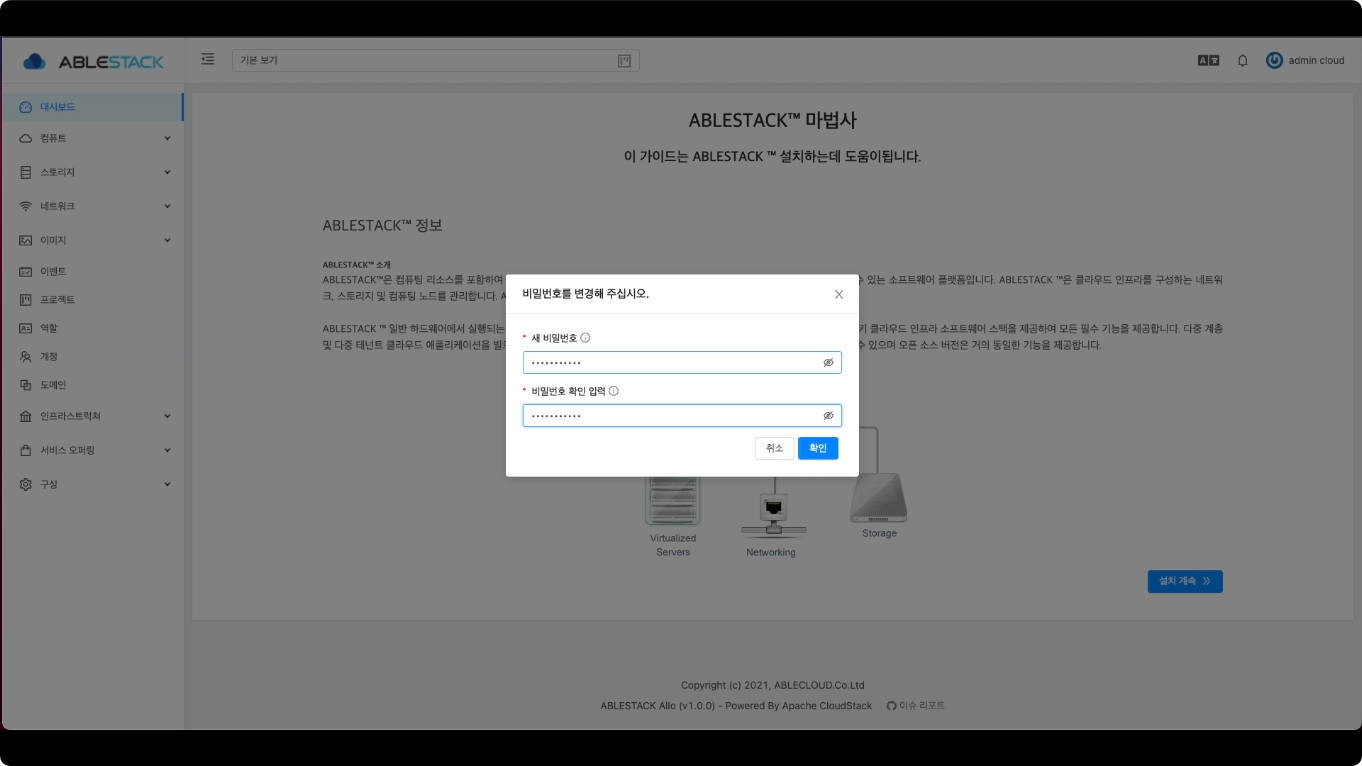Confirm password change with 확인 button

pos(818,448)
